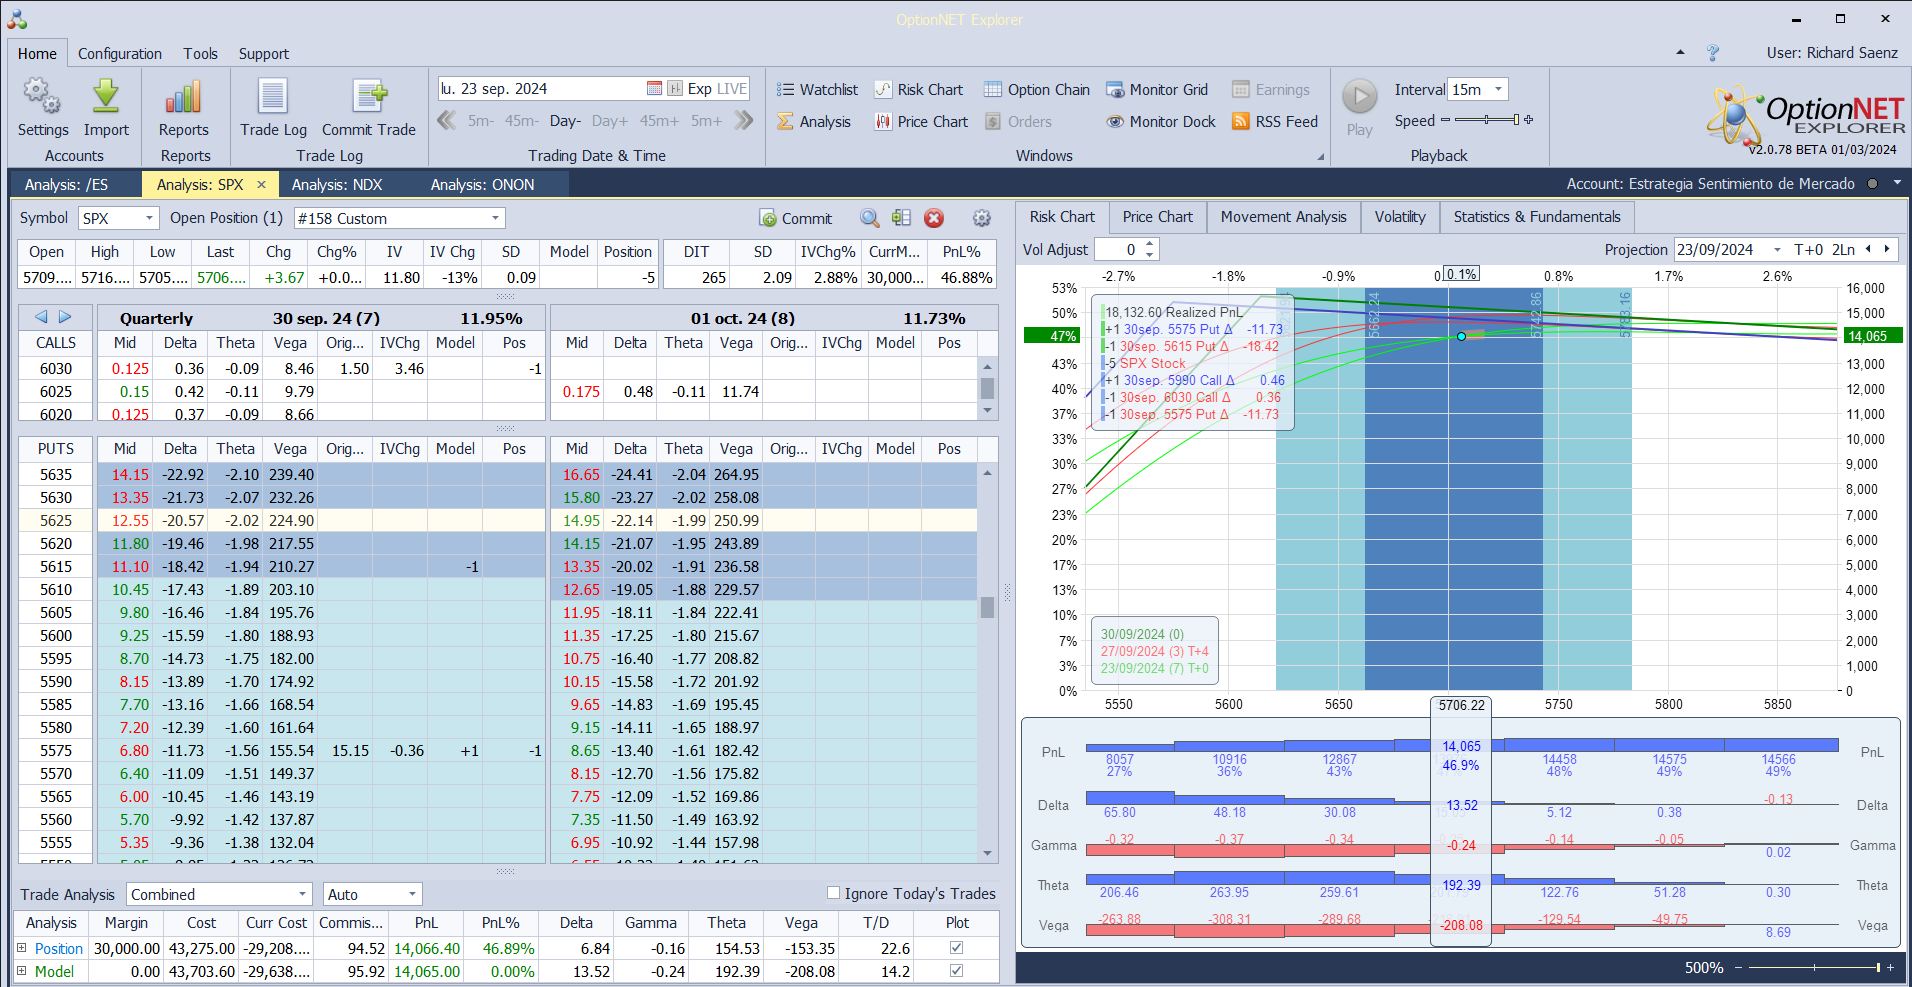Screen dimensions: 1912x987
Task: Switch to Statistics & Fundamentals tab
Action: click(x=1537, y=217)
